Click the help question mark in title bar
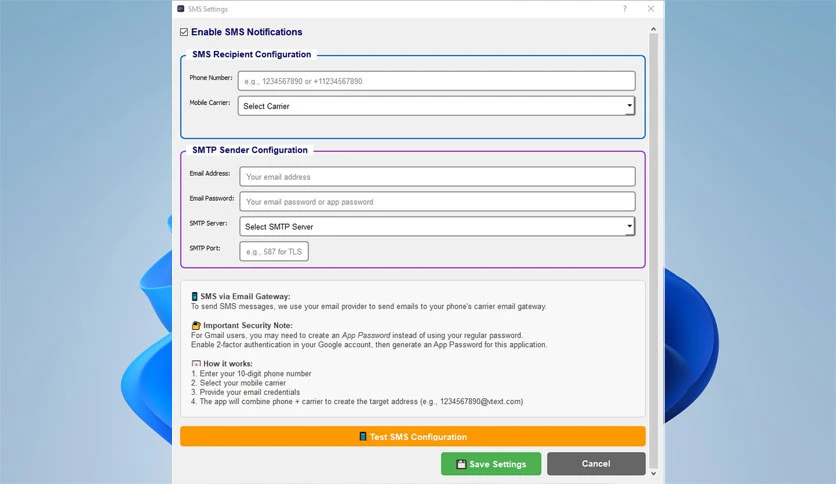This screenshot has width=836, height=484. point(624,9)
